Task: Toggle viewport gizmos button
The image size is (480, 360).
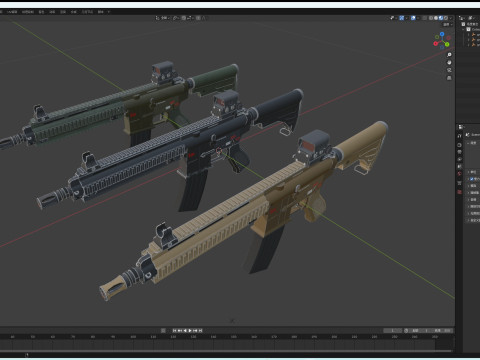Action: (402, 18)
